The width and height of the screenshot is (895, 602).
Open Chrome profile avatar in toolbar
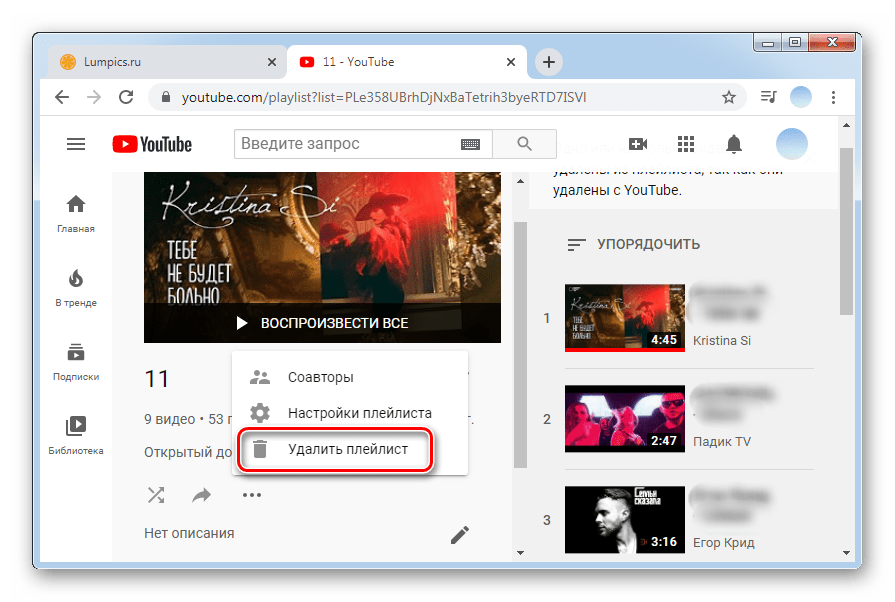point(801,97)
